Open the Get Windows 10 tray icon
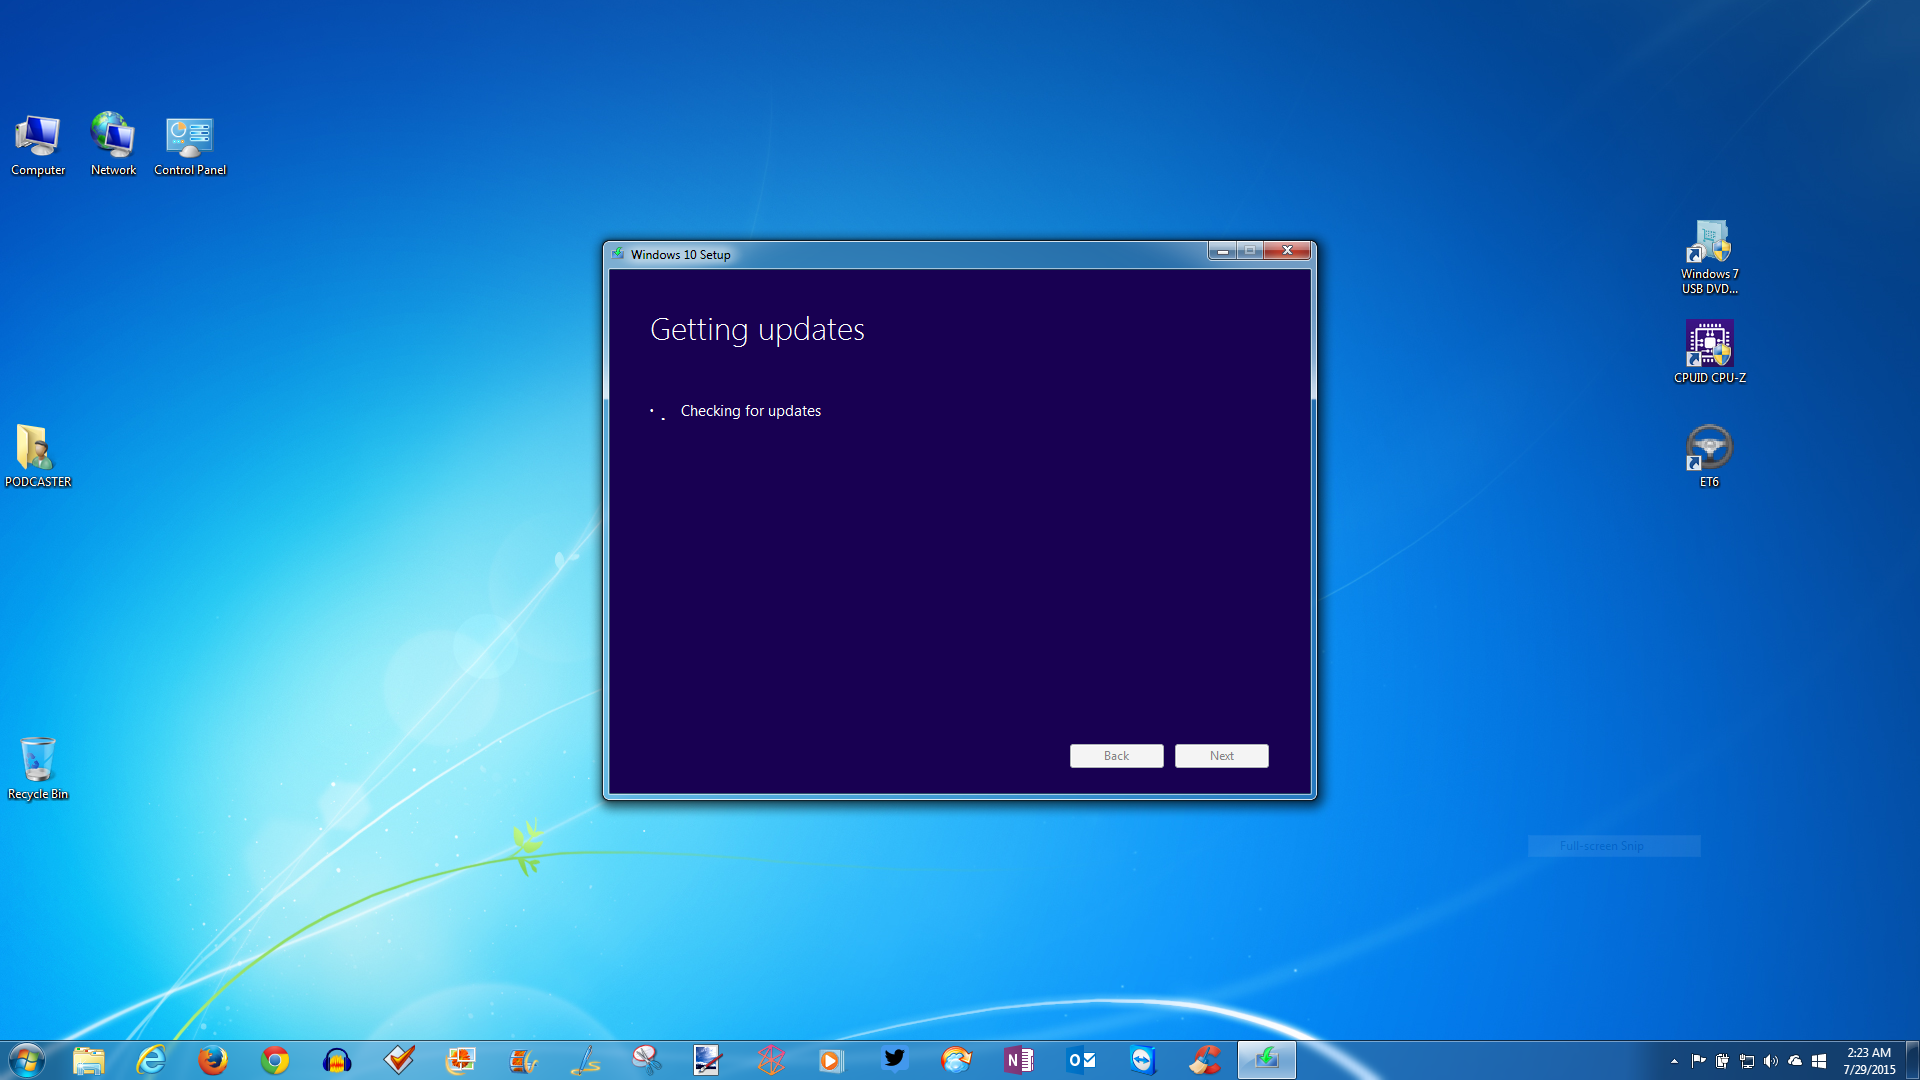This screenshot has width=1920, height=1080. (x=1819, y=1060)
